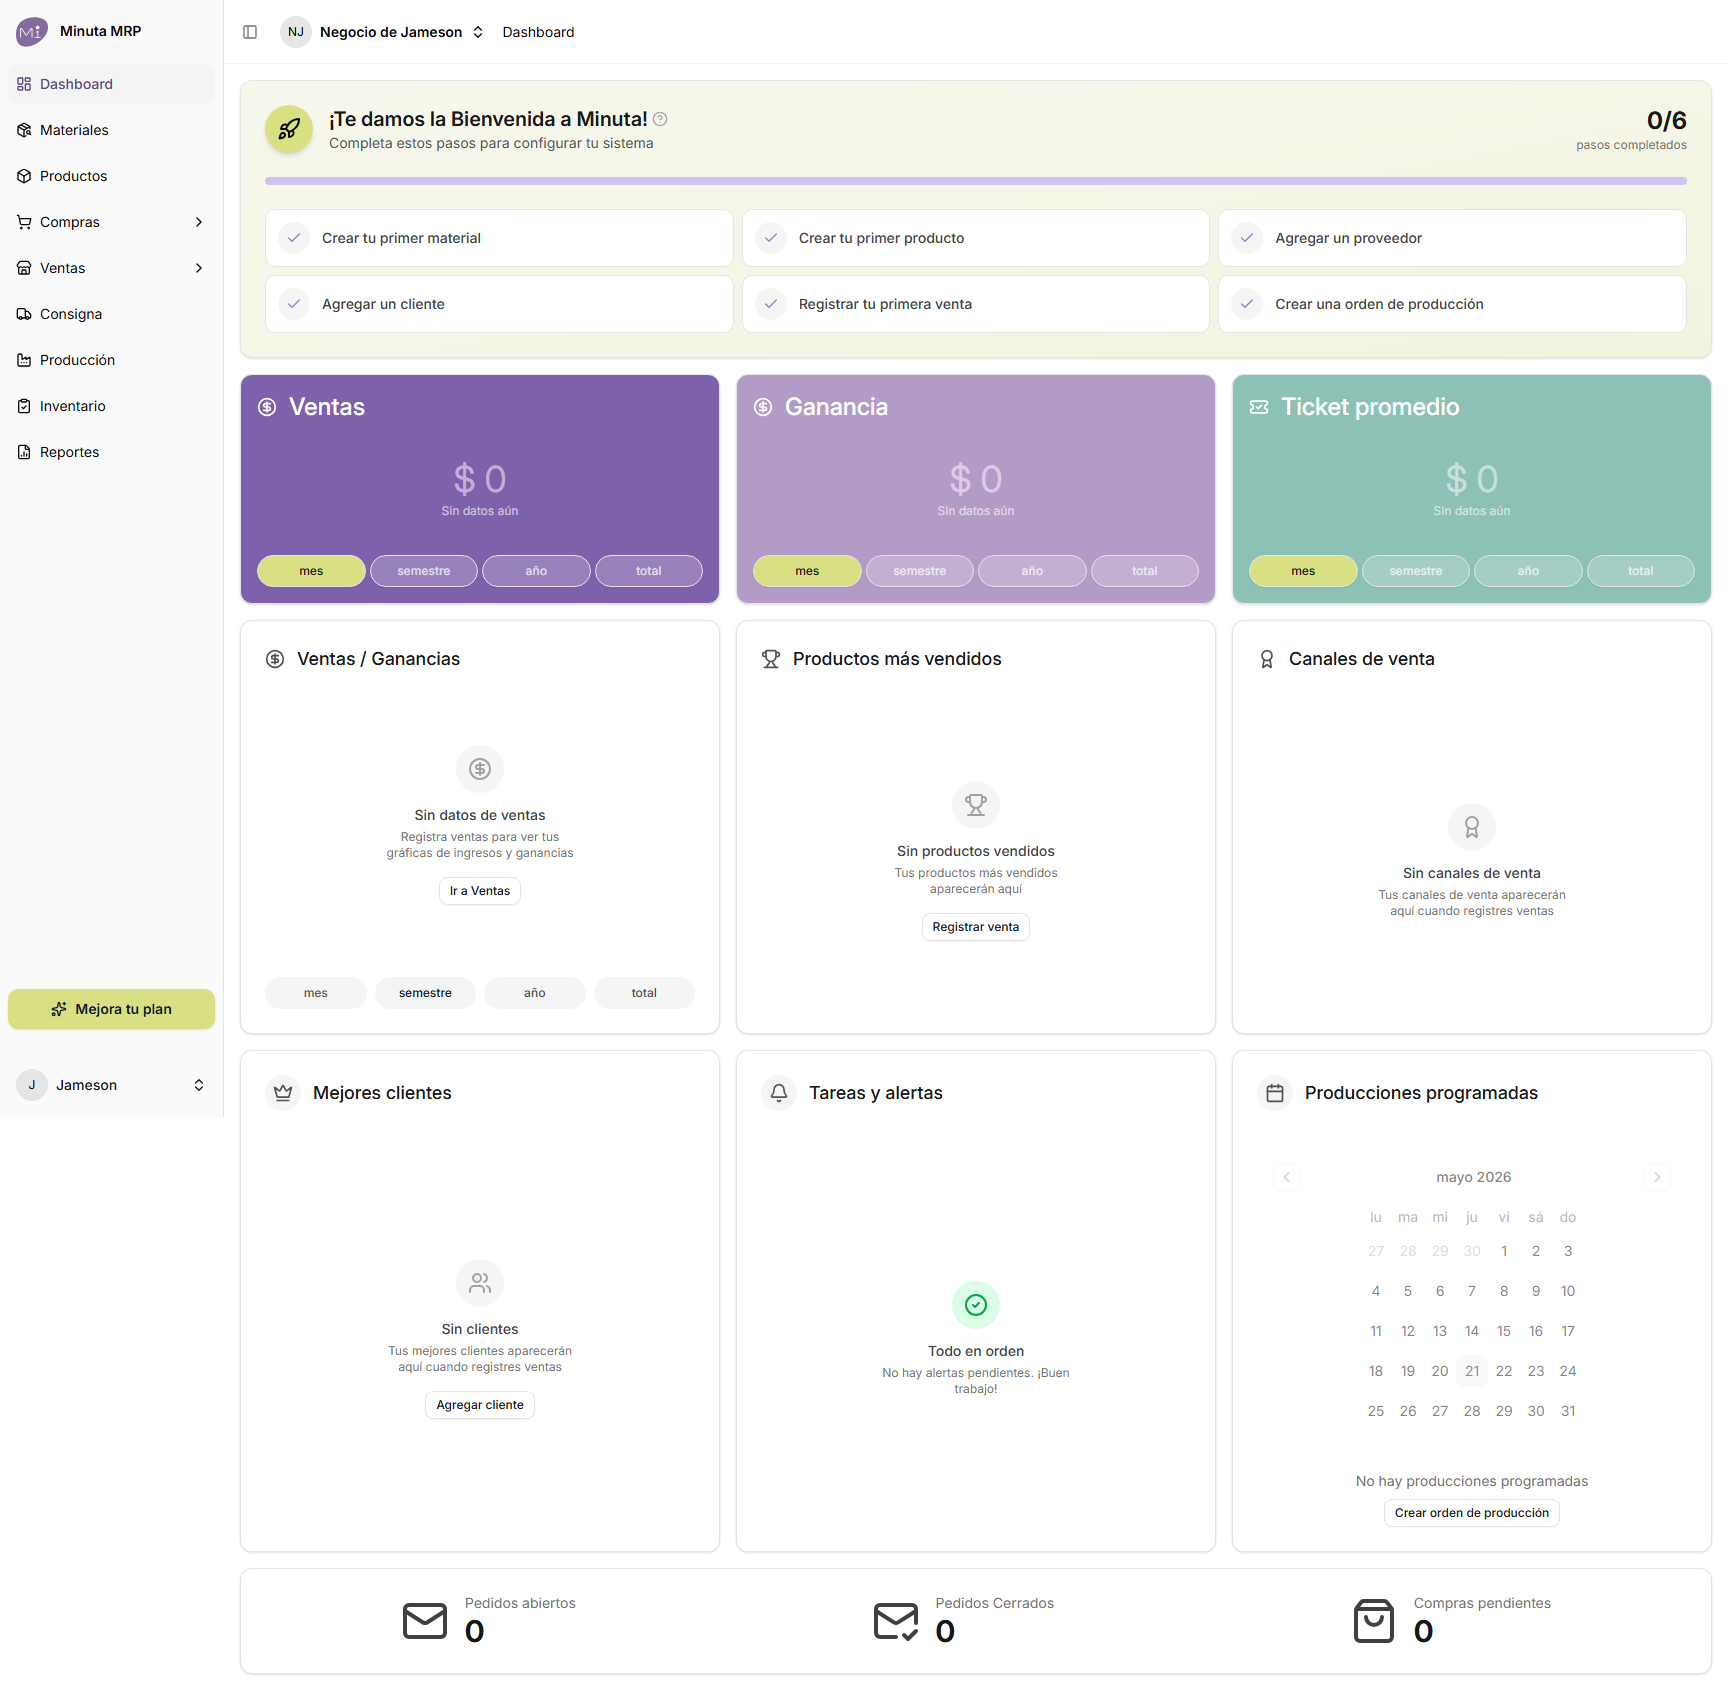Click the Sin datos de ventas dollar icon
This screenshot has height=1690, width=1728.
coord(480,769)
